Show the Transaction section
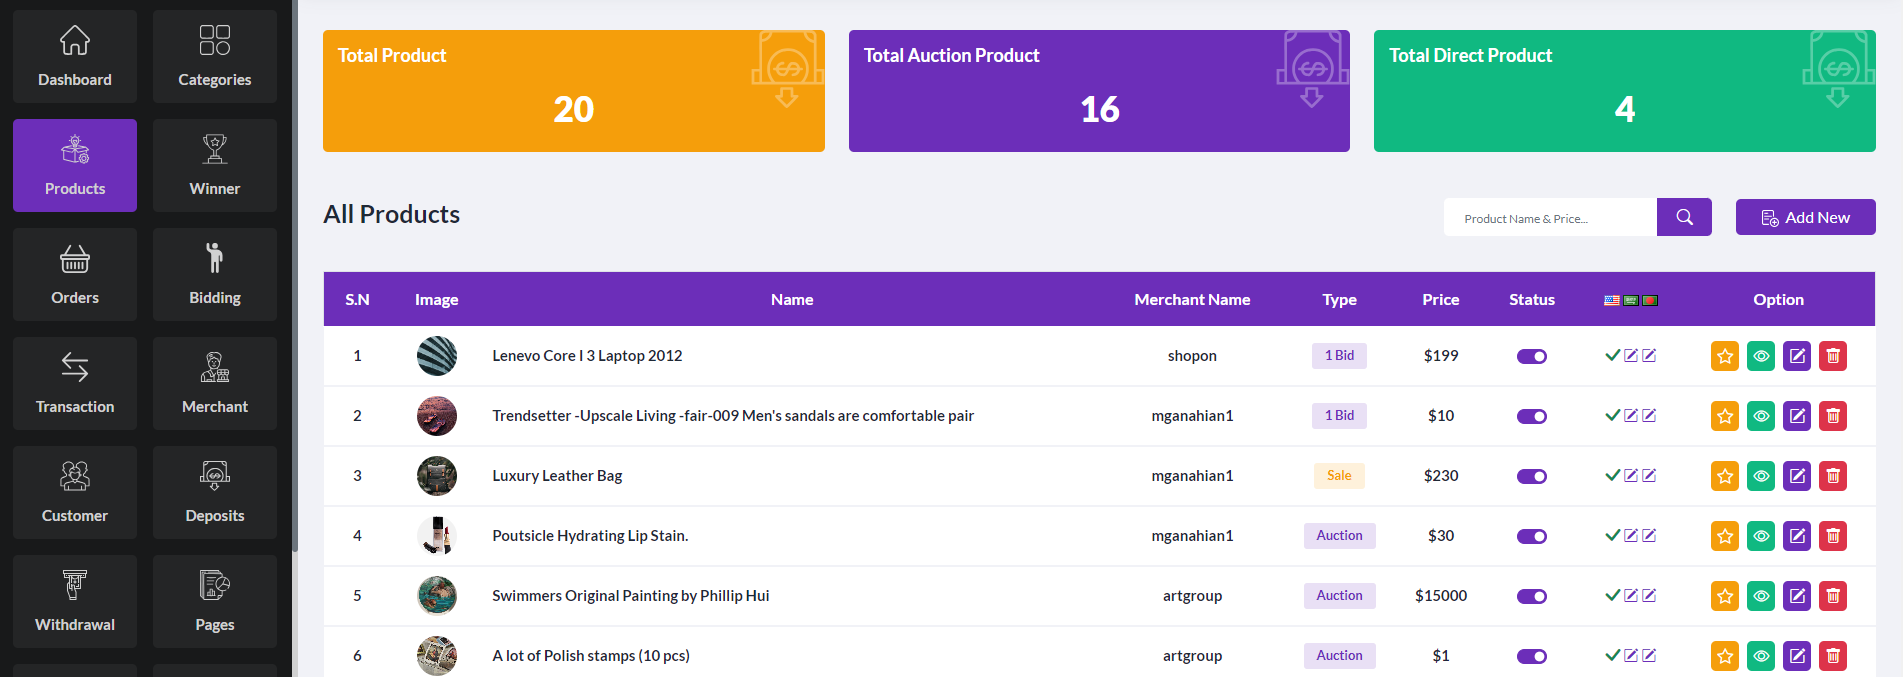This screenshot has width=1903, height=677. 75,383
